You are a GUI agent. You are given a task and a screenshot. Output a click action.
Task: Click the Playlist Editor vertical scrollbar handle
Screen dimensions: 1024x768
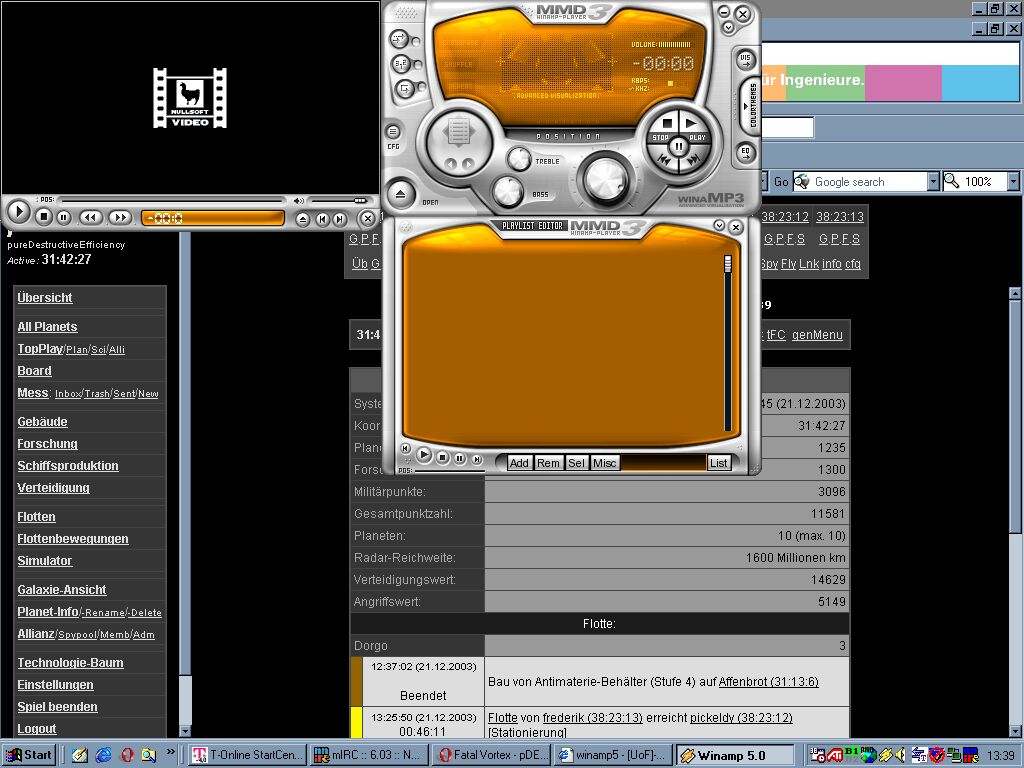point(728,263)
